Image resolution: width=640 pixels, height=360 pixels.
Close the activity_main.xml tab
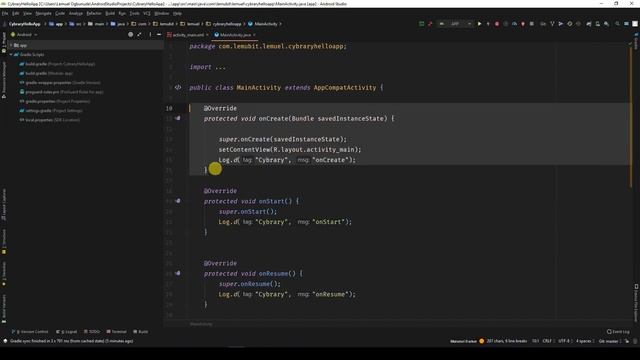click(x=207, y=35)
